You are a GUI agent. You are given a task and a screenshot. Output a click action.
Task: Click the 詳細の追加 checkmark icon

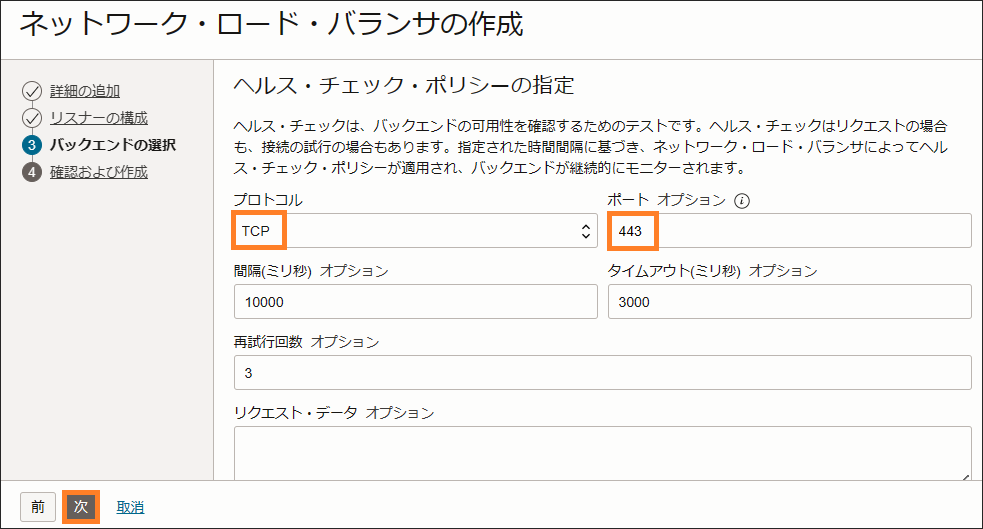tap(32, 91)
